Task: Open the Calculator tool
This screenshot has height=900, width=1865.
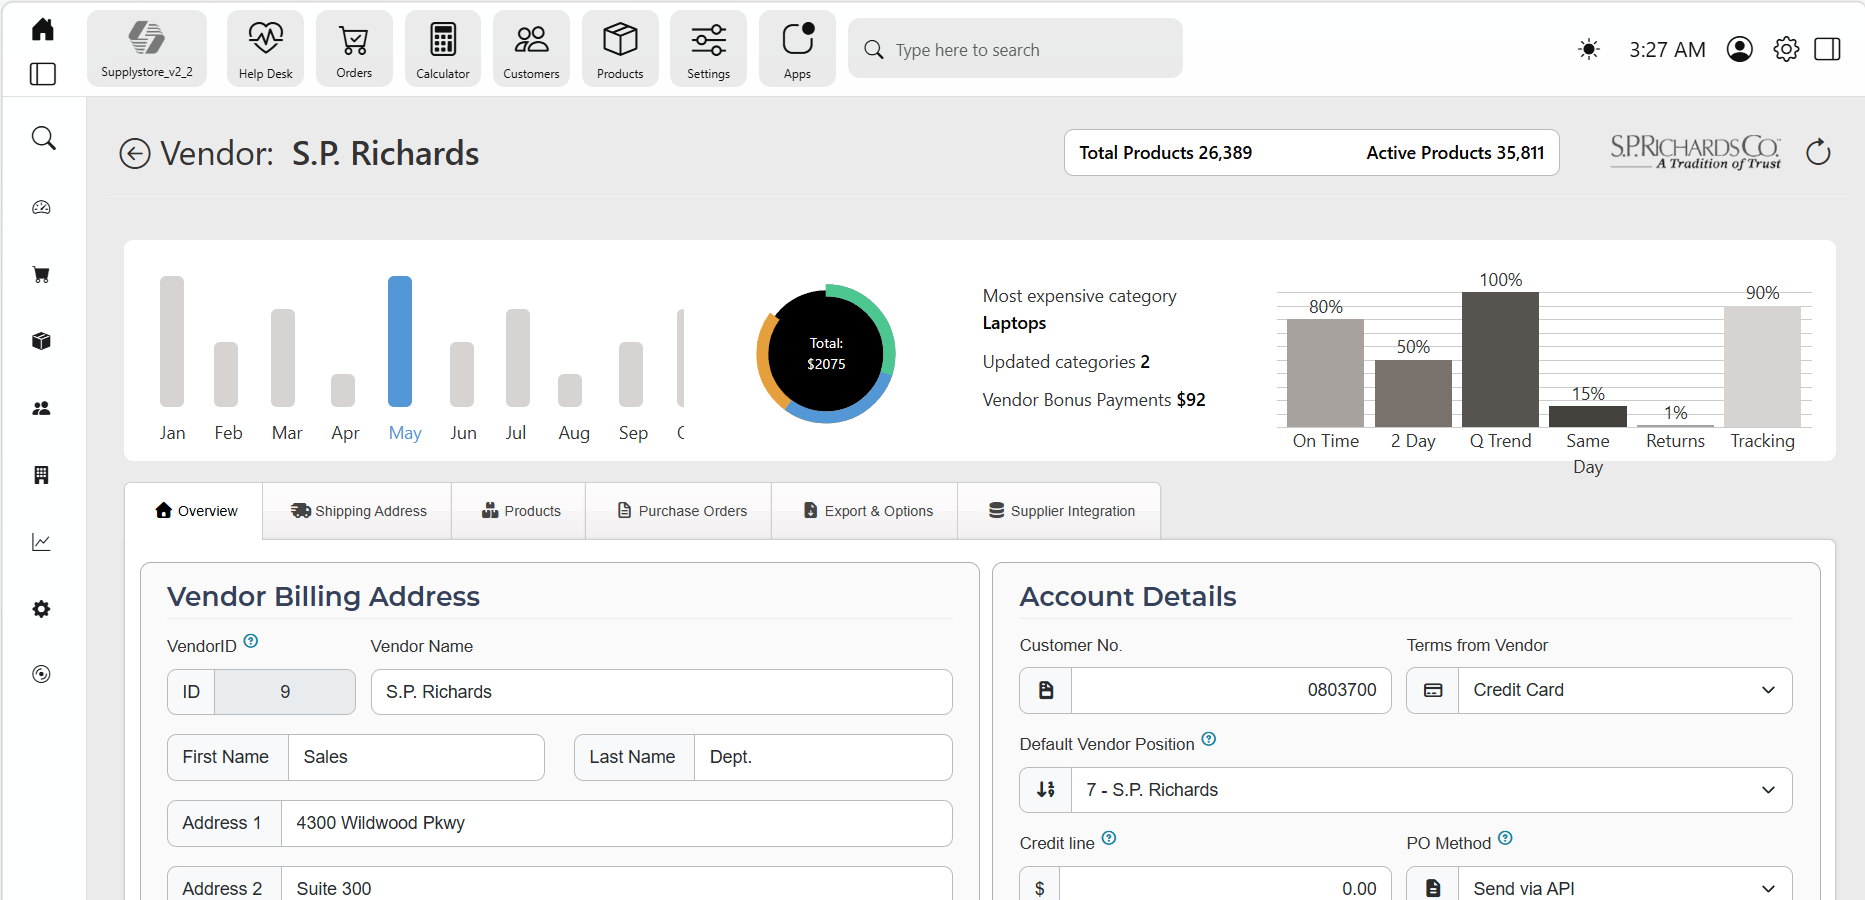Action: [x=443, y=49]
